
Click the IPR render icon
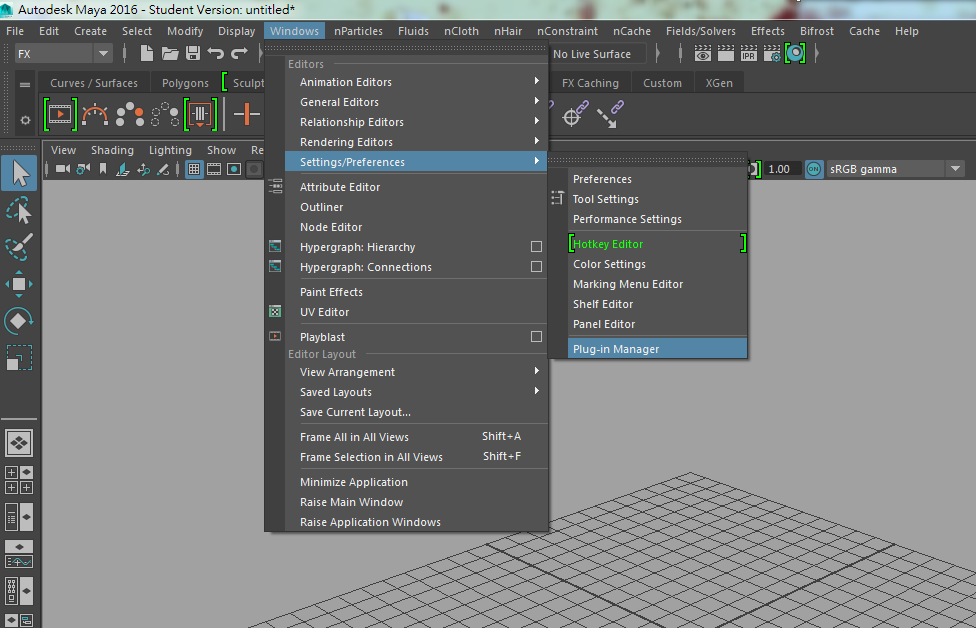point(749,54)
